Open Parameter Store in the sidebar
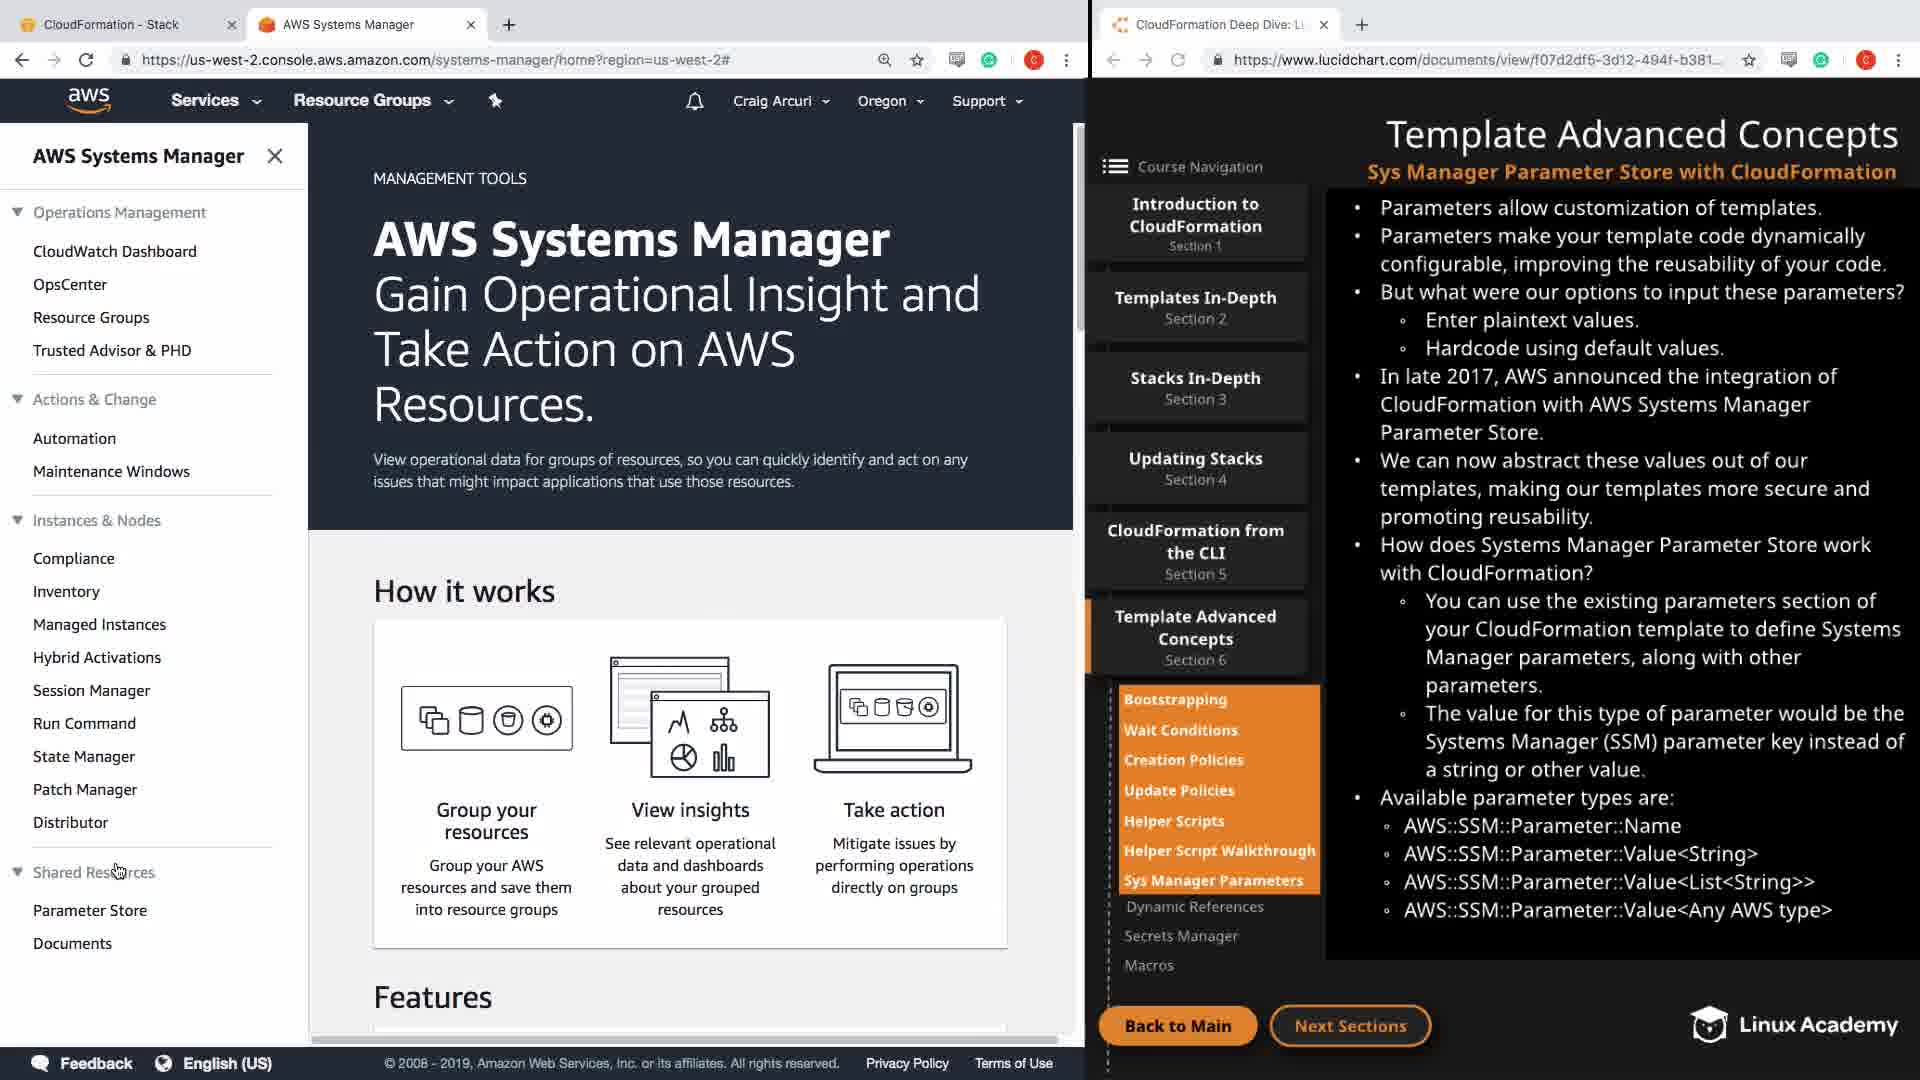 90,910
